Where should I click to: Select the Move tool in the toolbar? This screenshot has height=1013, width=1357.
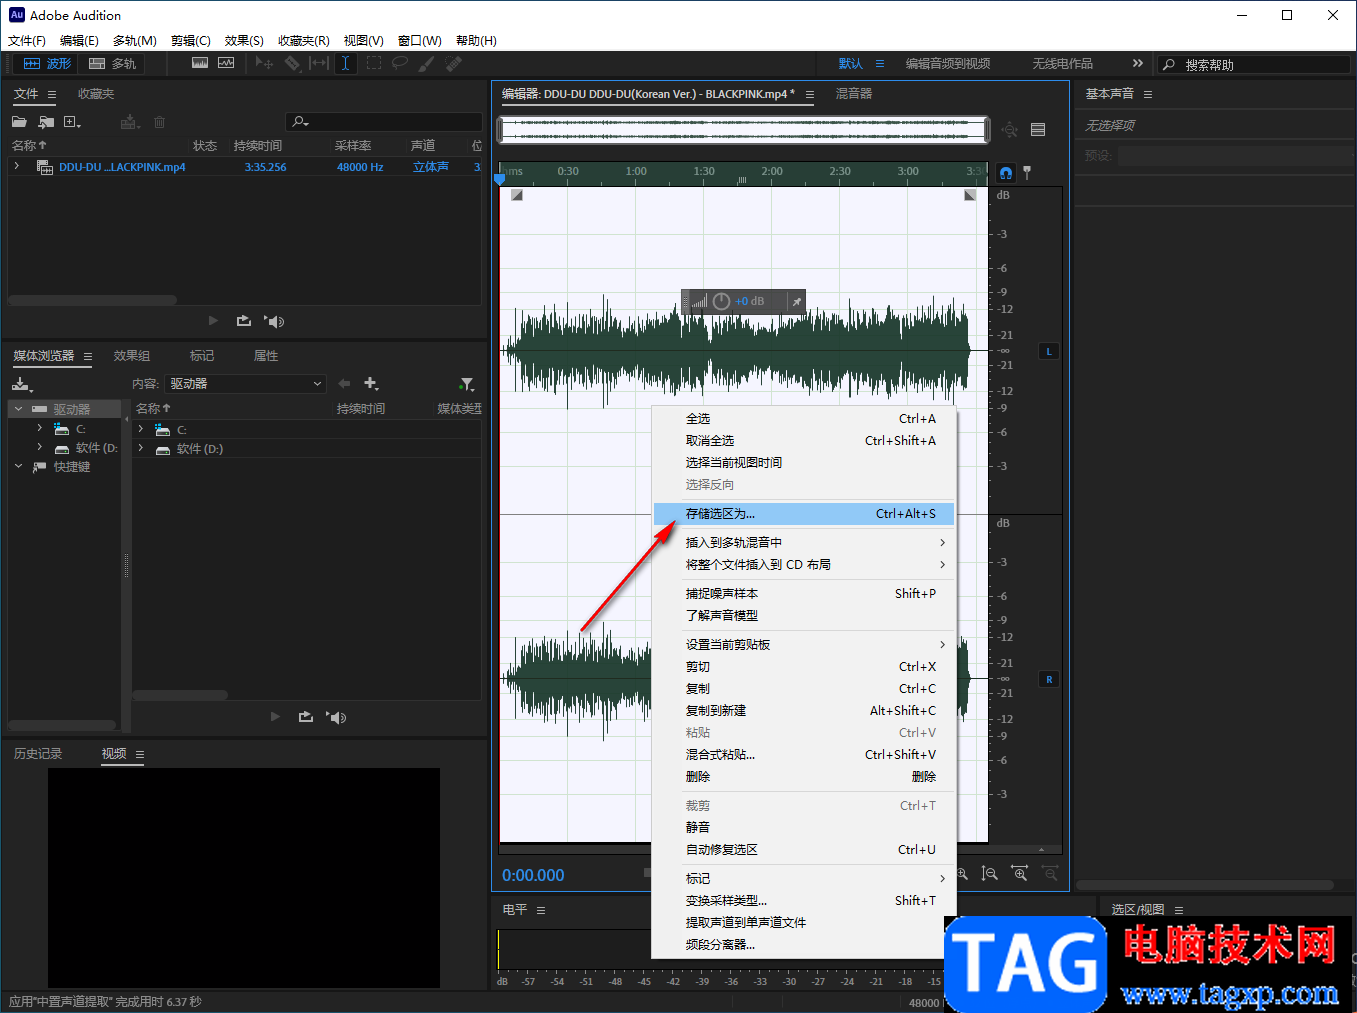(x=264, y=63)
